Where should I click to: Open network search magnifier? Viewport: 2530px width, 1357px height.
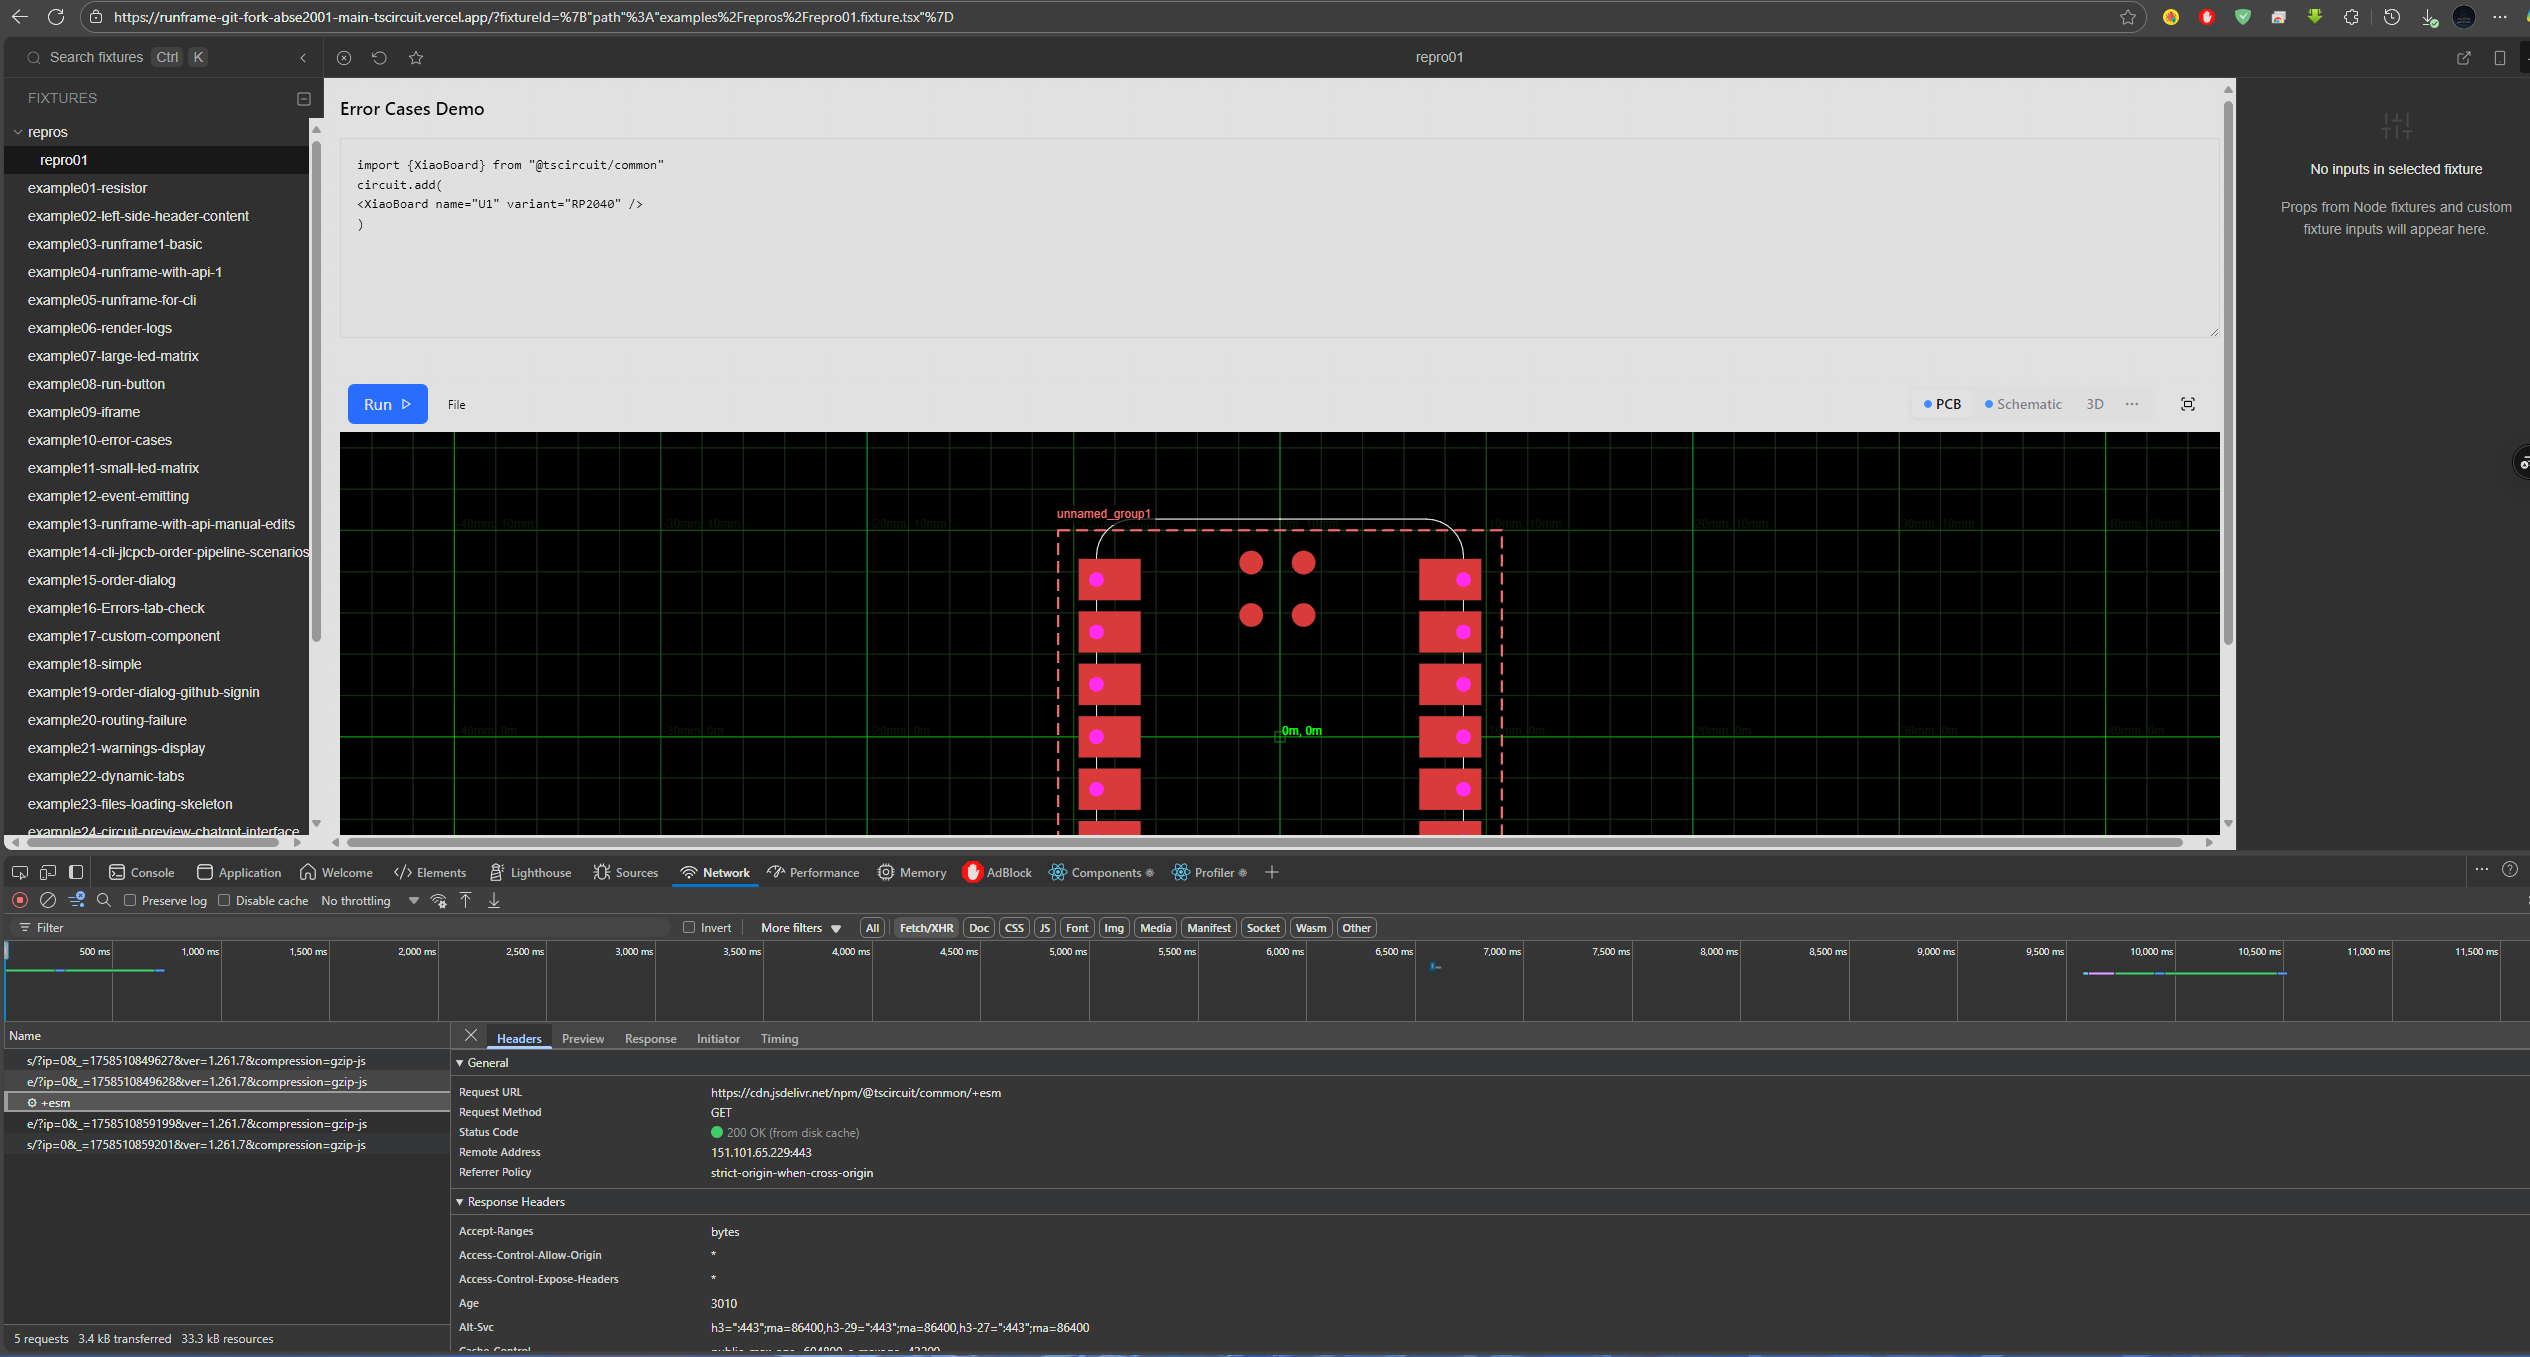click(104, 900)
